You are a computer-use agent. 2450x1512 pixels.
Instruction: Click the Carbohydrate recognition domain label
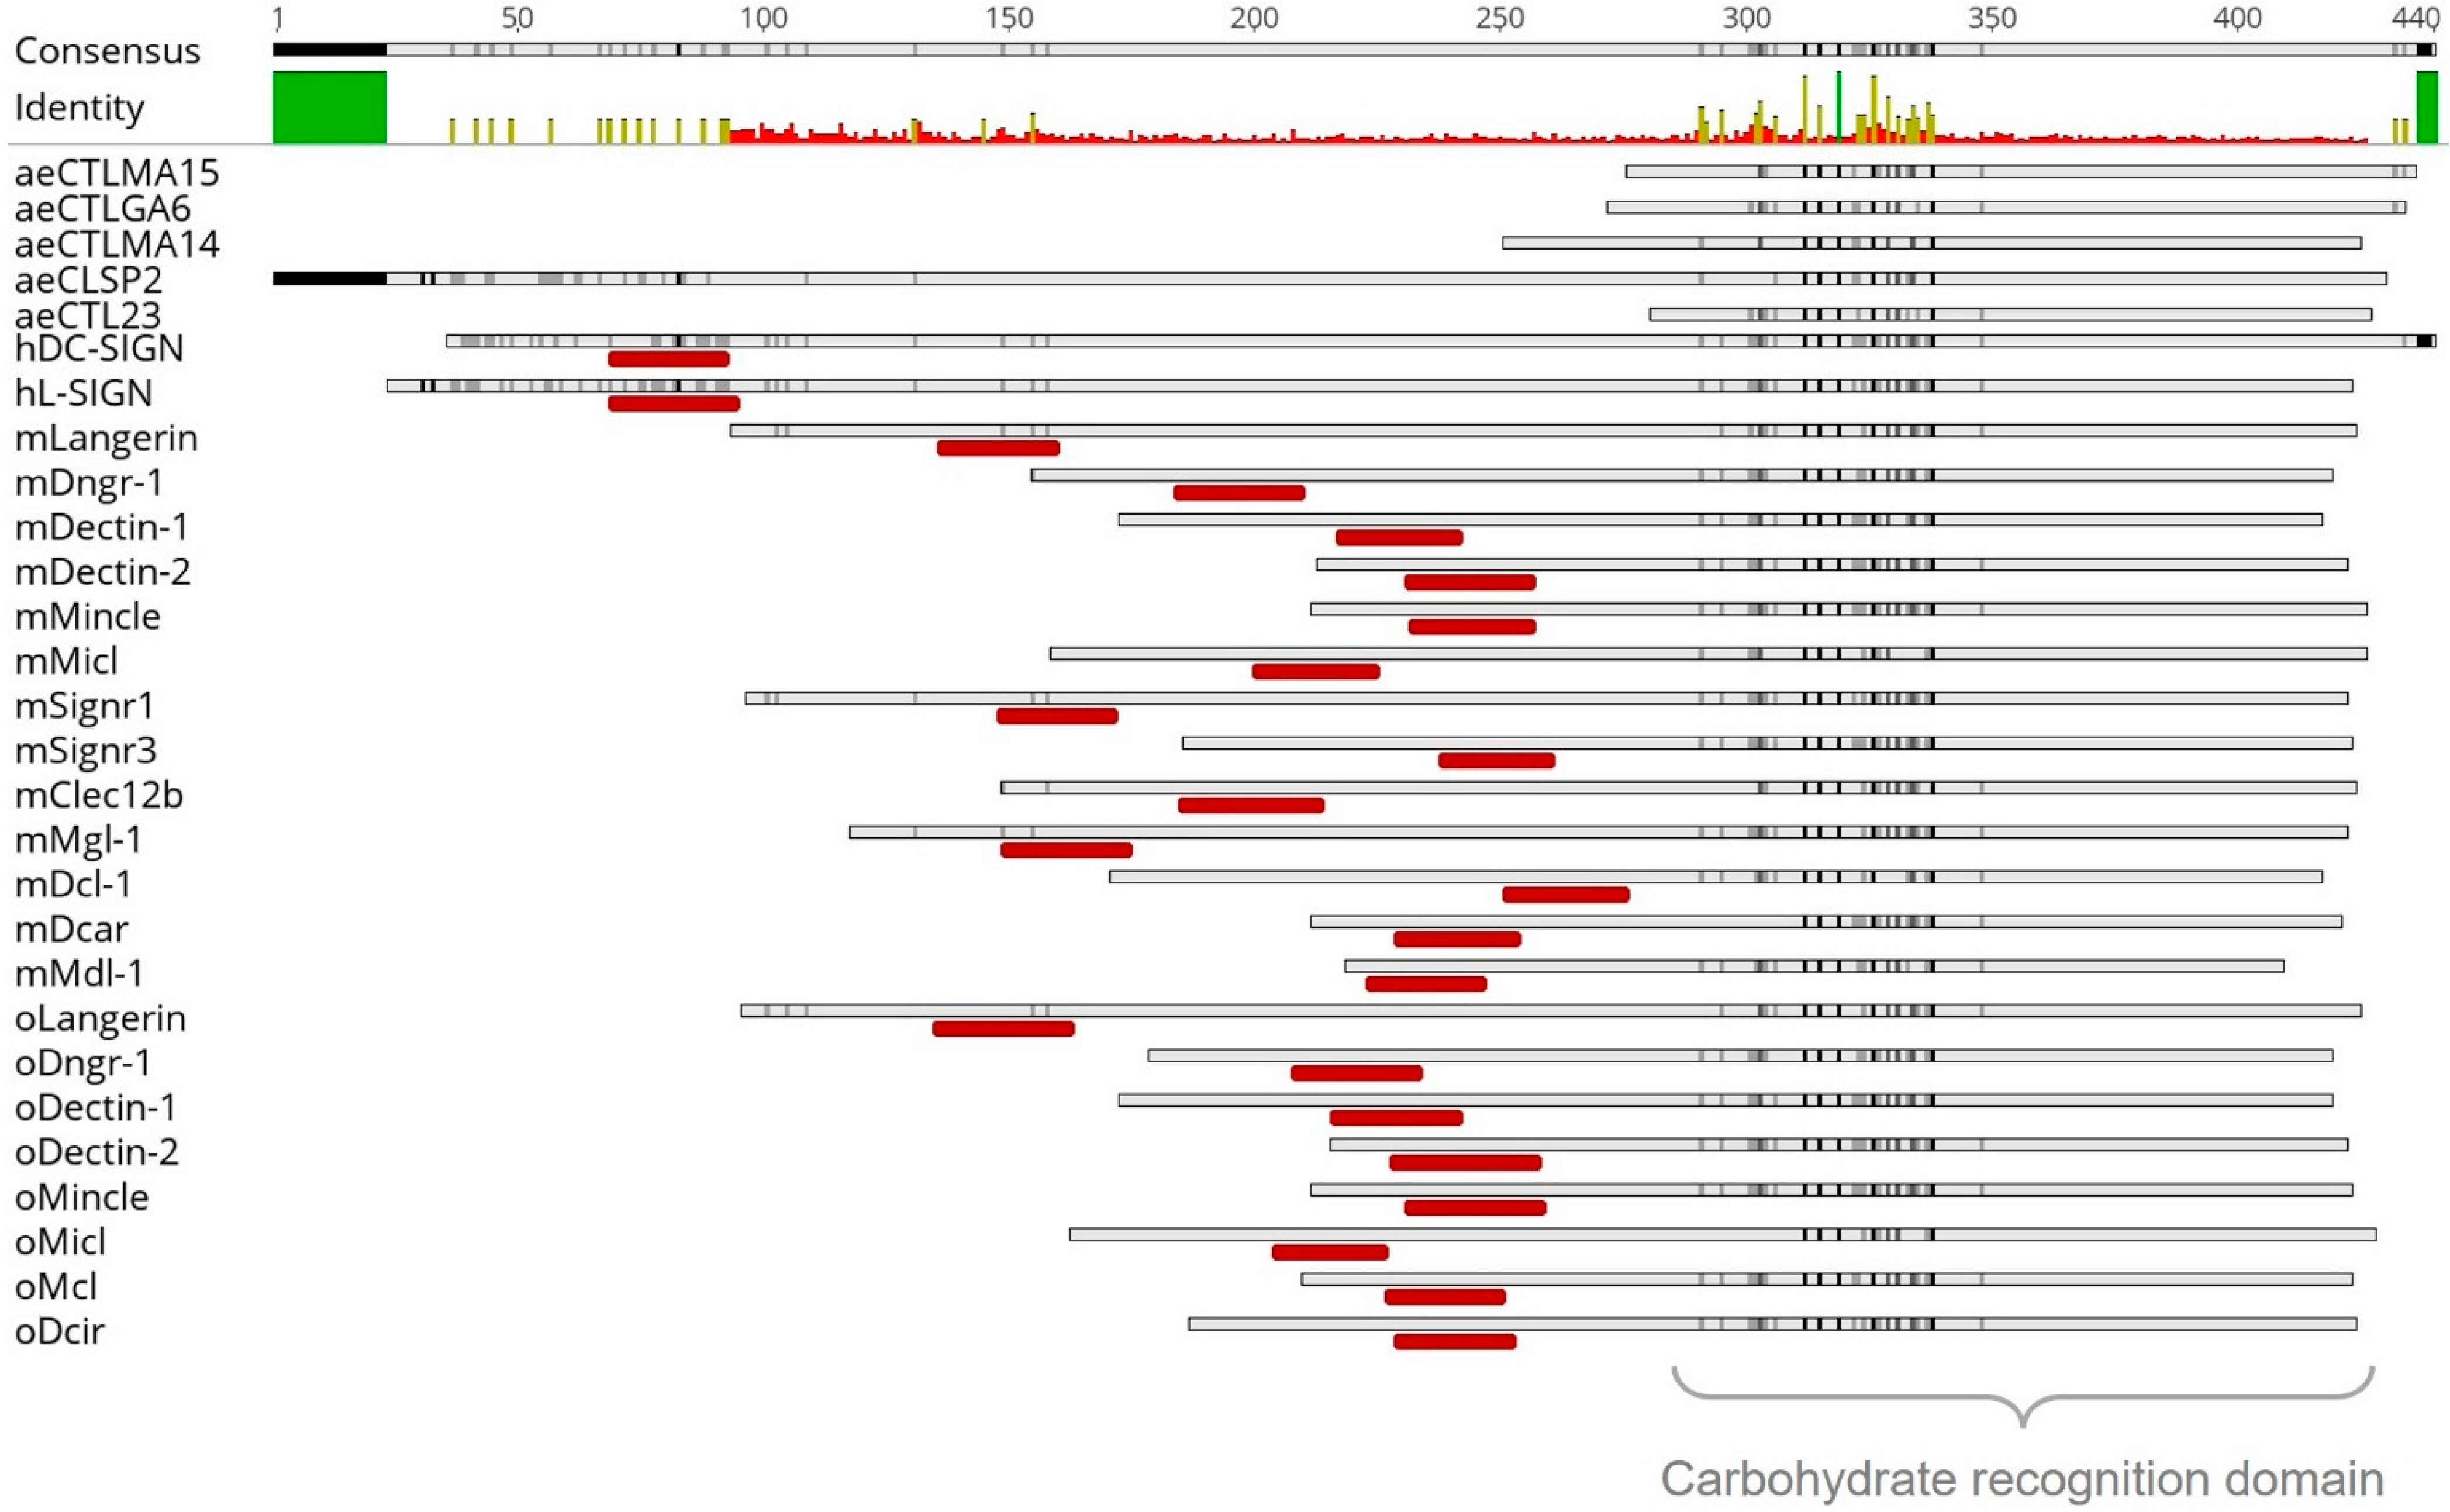pos(2022,1479)
